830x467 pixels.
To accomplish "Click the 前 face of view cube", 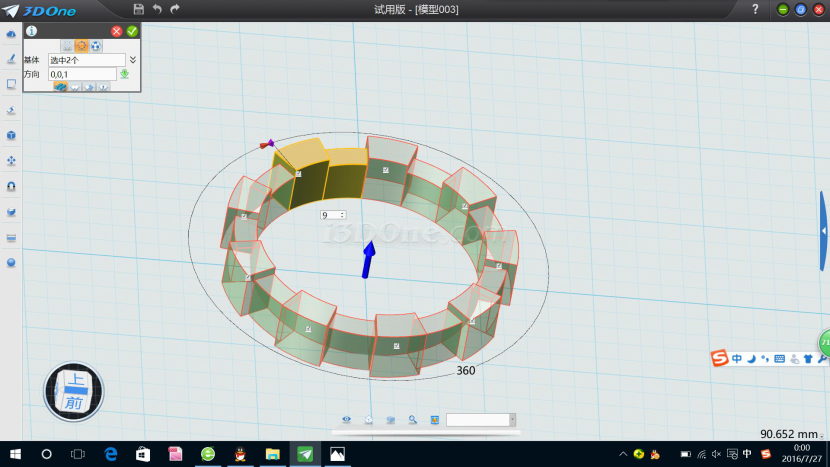I will point(74,402).
